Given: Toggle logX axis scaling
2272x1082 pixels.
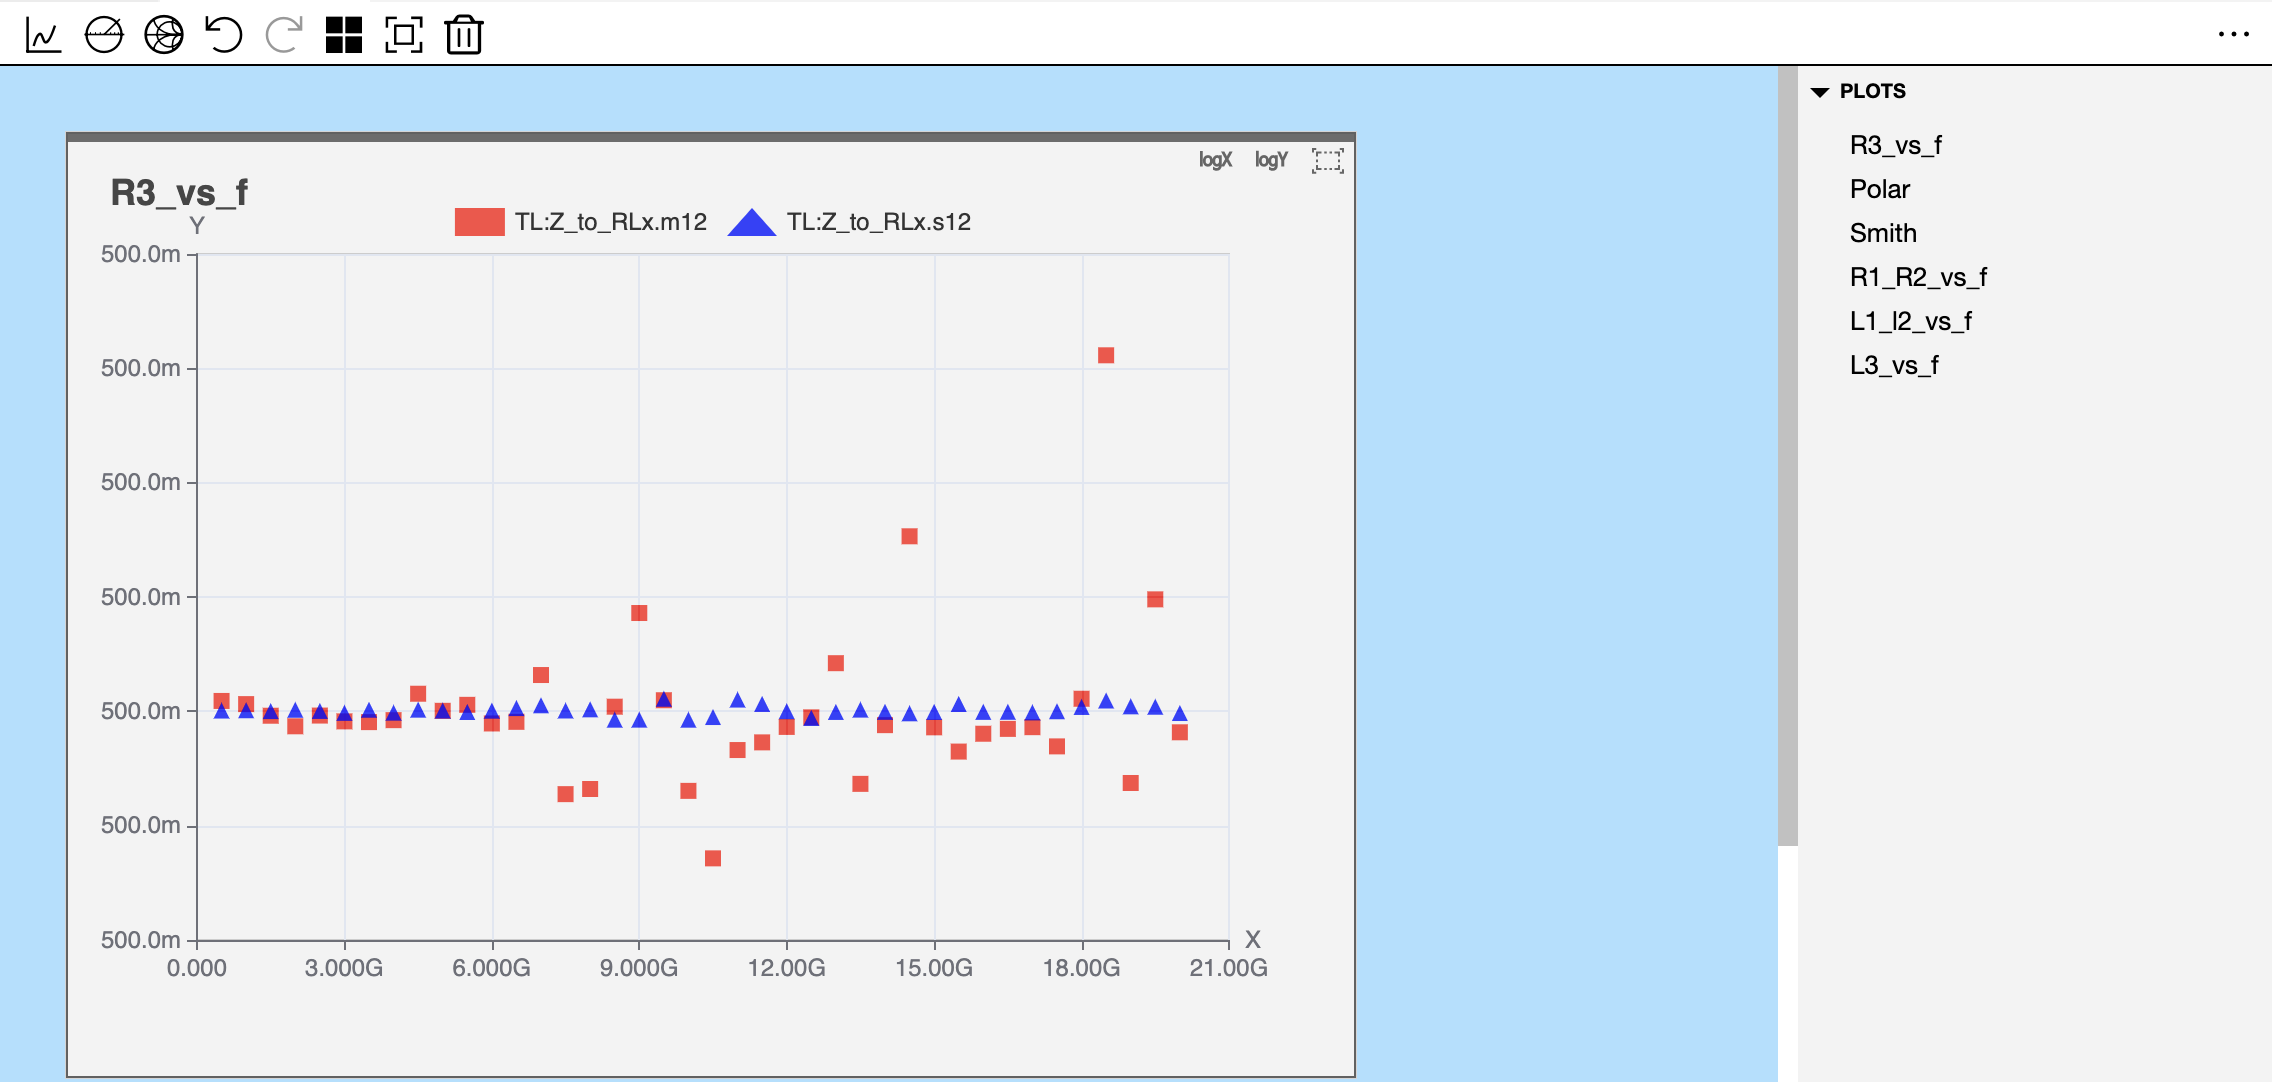Looking at the screenshot, I should coord(1215,160).
